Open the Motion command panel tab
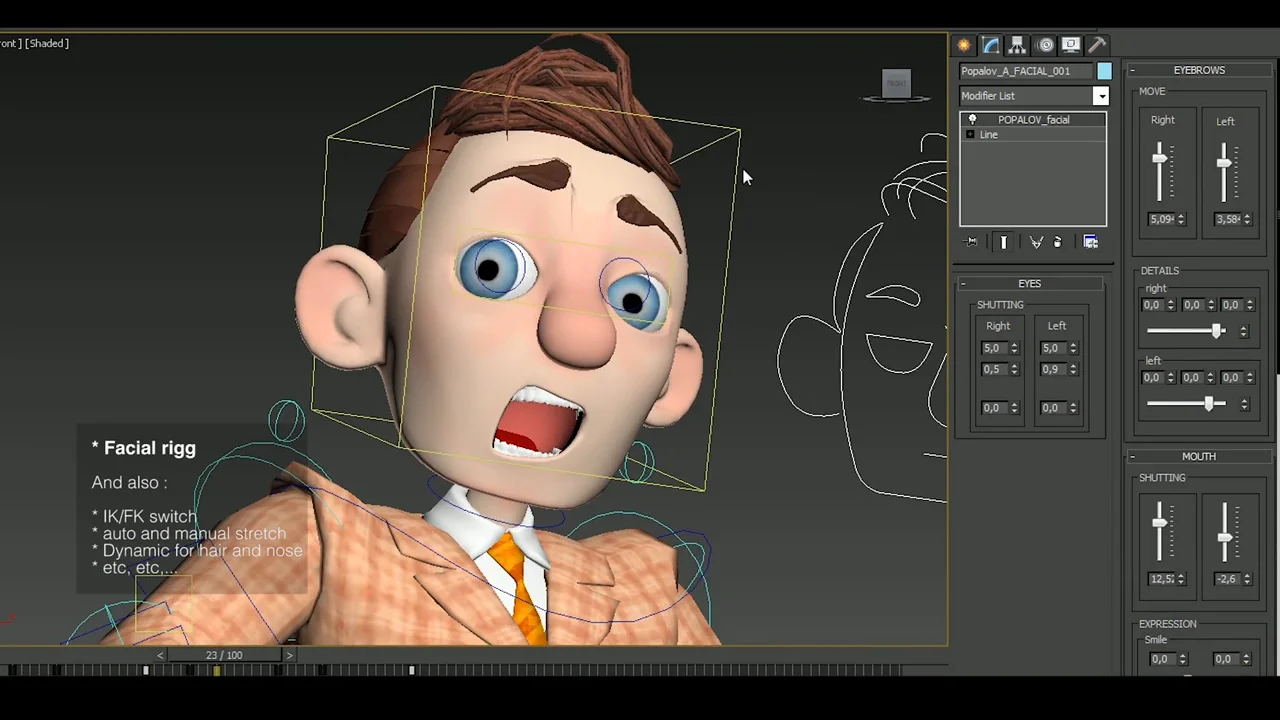The height and width of the screenshot is (720, 1280). point(1045,45)
